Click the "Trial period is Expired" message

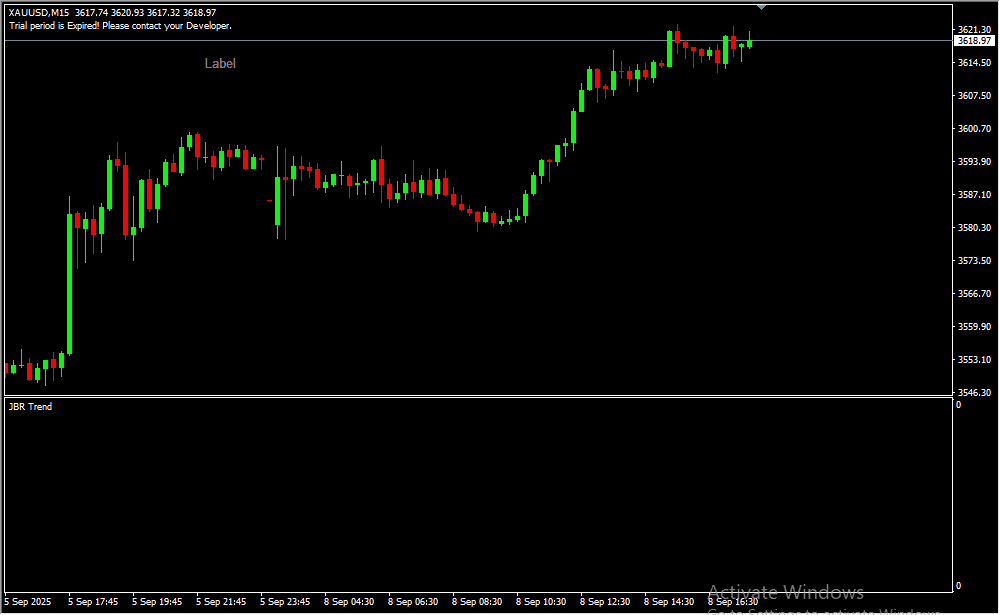pos(120,25)
